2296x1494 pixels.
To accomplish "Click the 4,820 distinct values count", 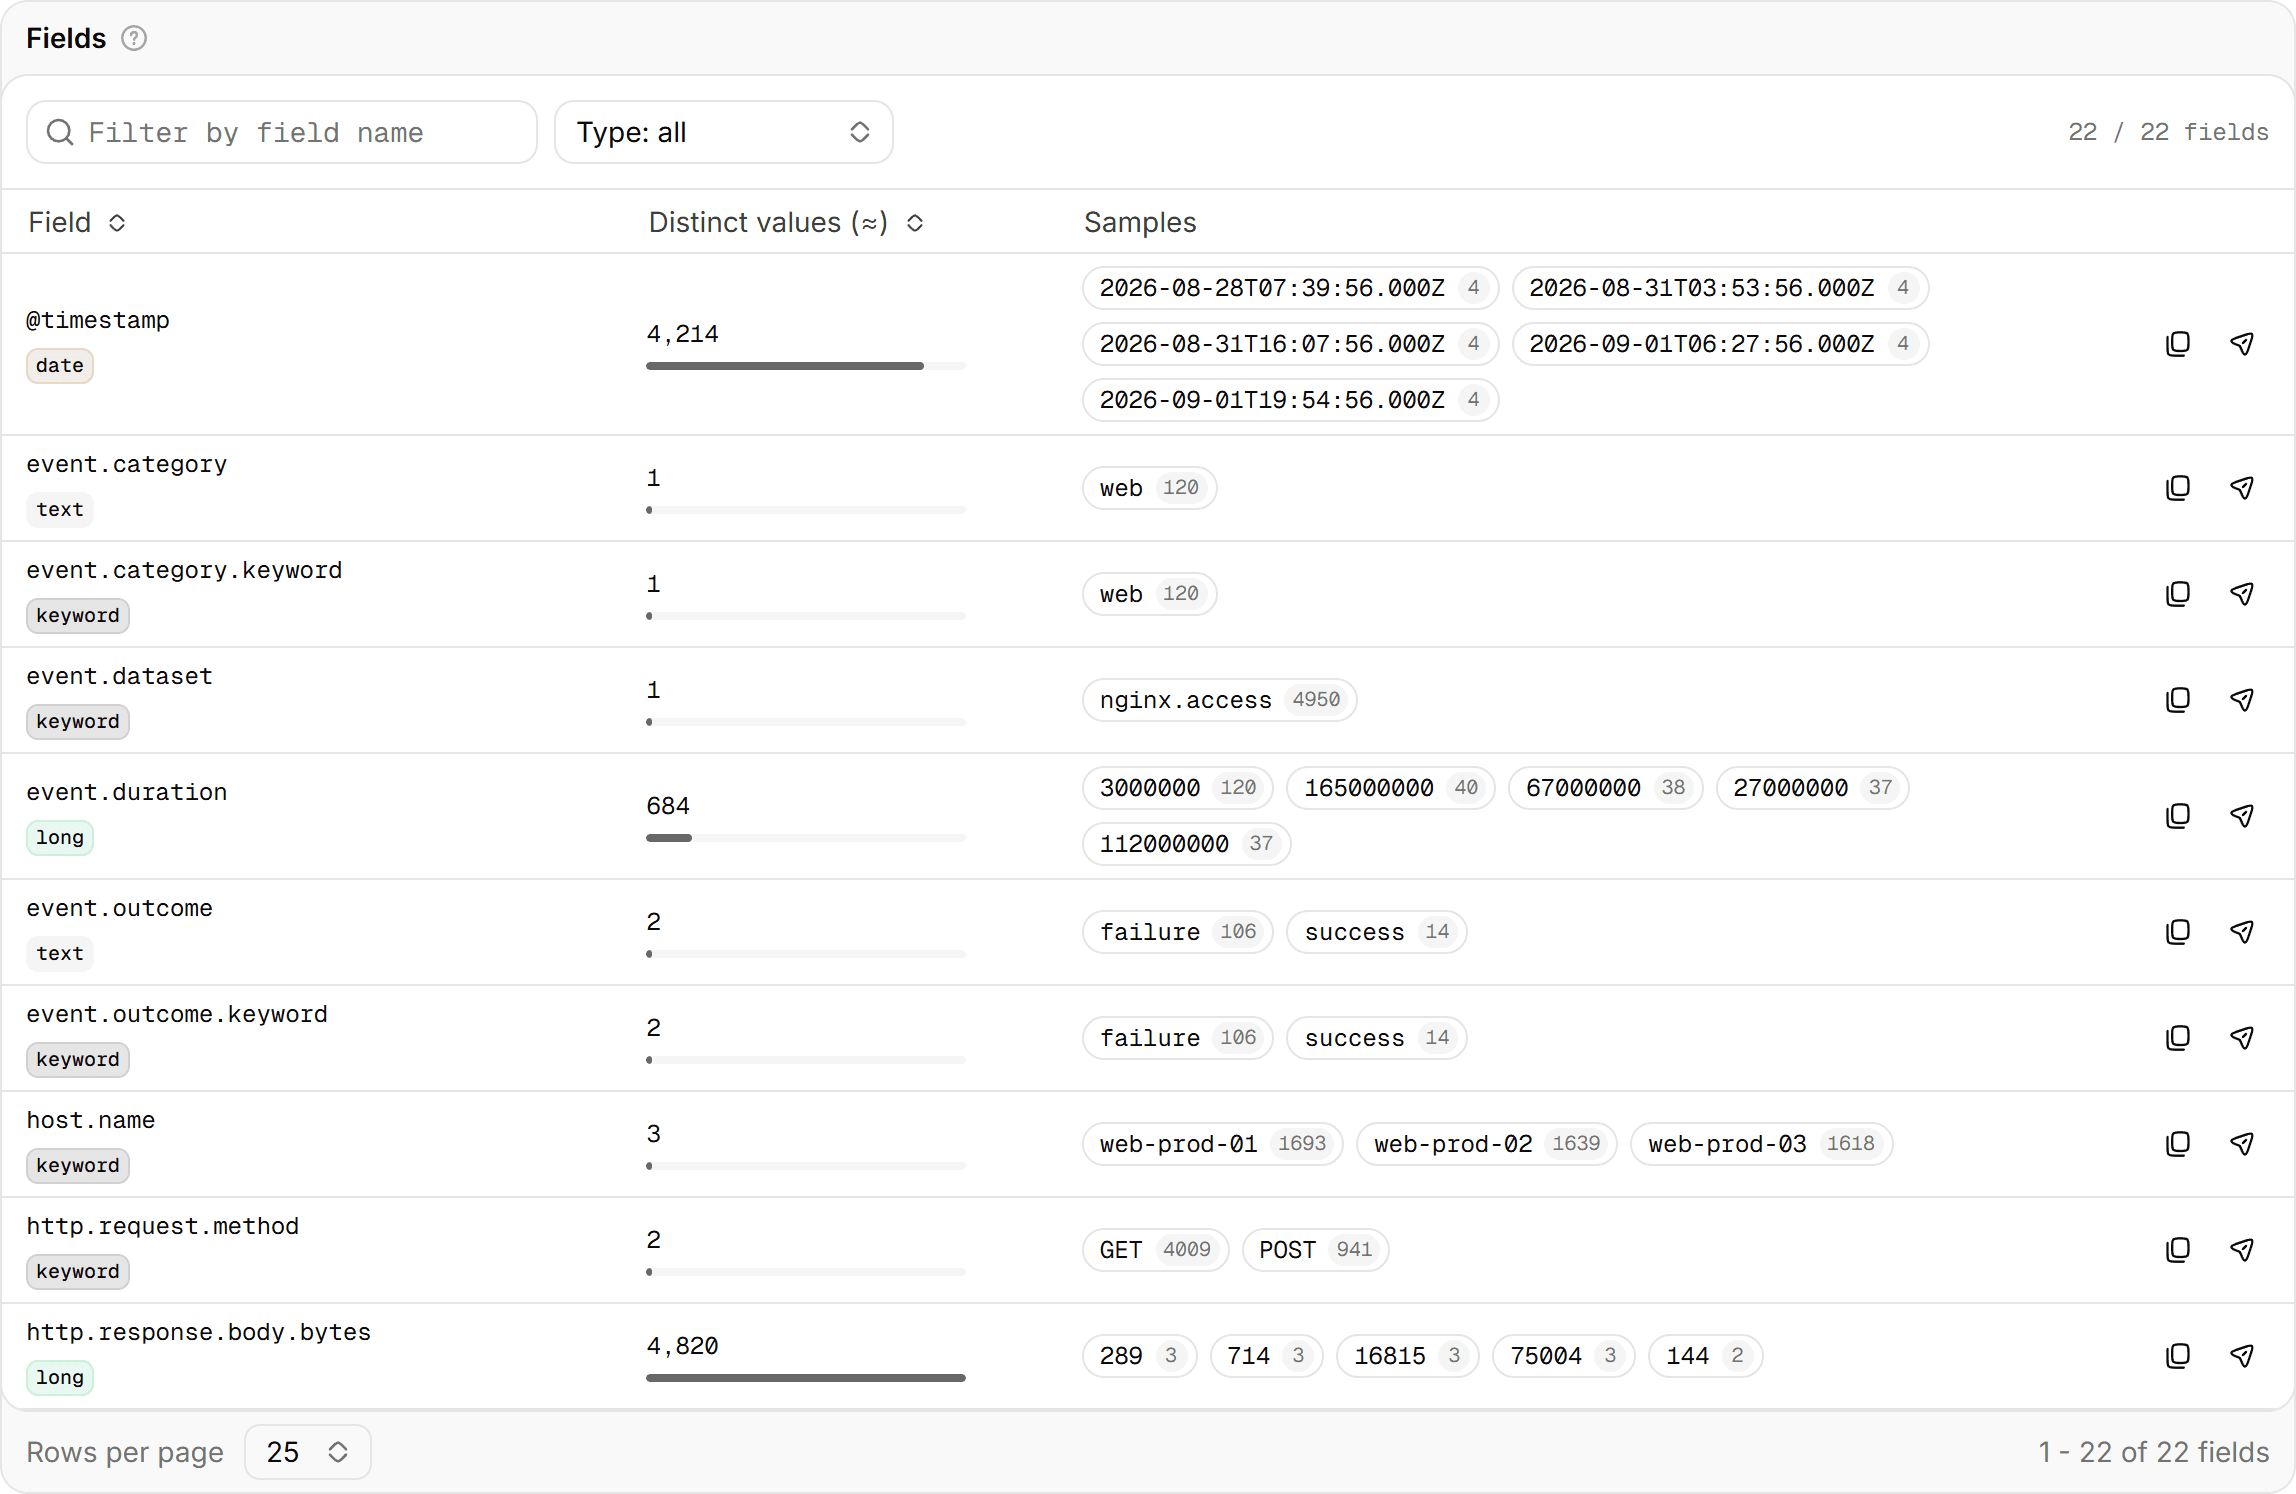I will click(683, 1346).
